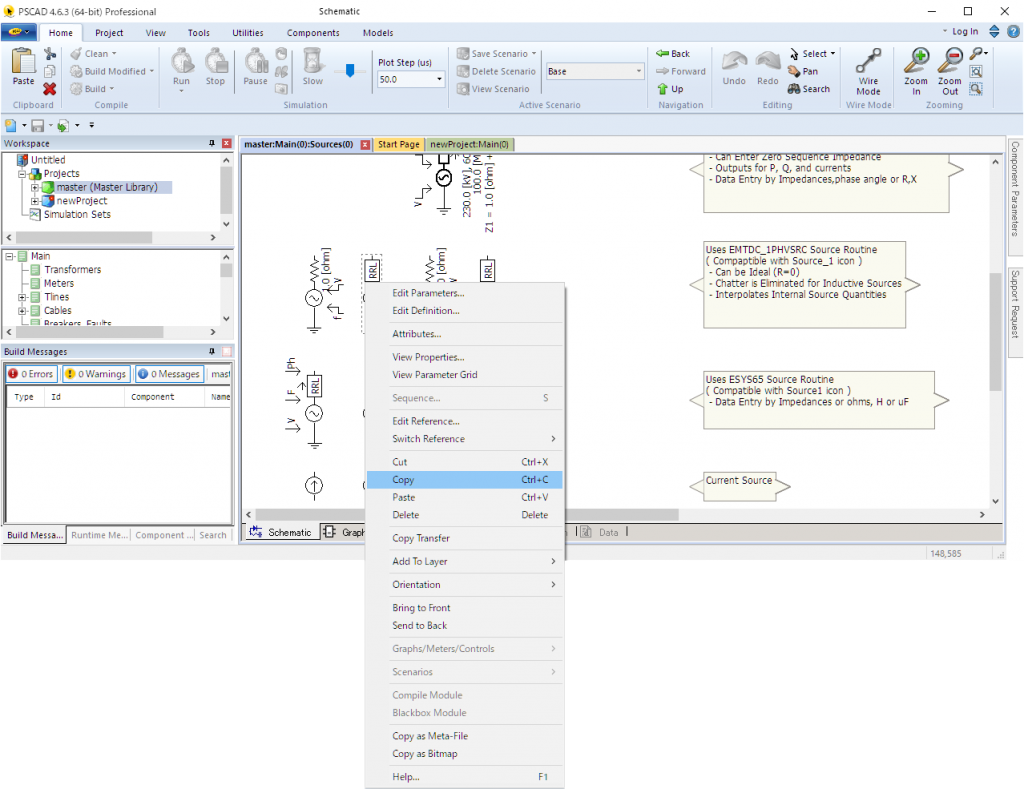Screen dimensions: 1024x789
Task: Toggle the 0 Errors filter
Action: pyautogui.click(x=30, y=374)
